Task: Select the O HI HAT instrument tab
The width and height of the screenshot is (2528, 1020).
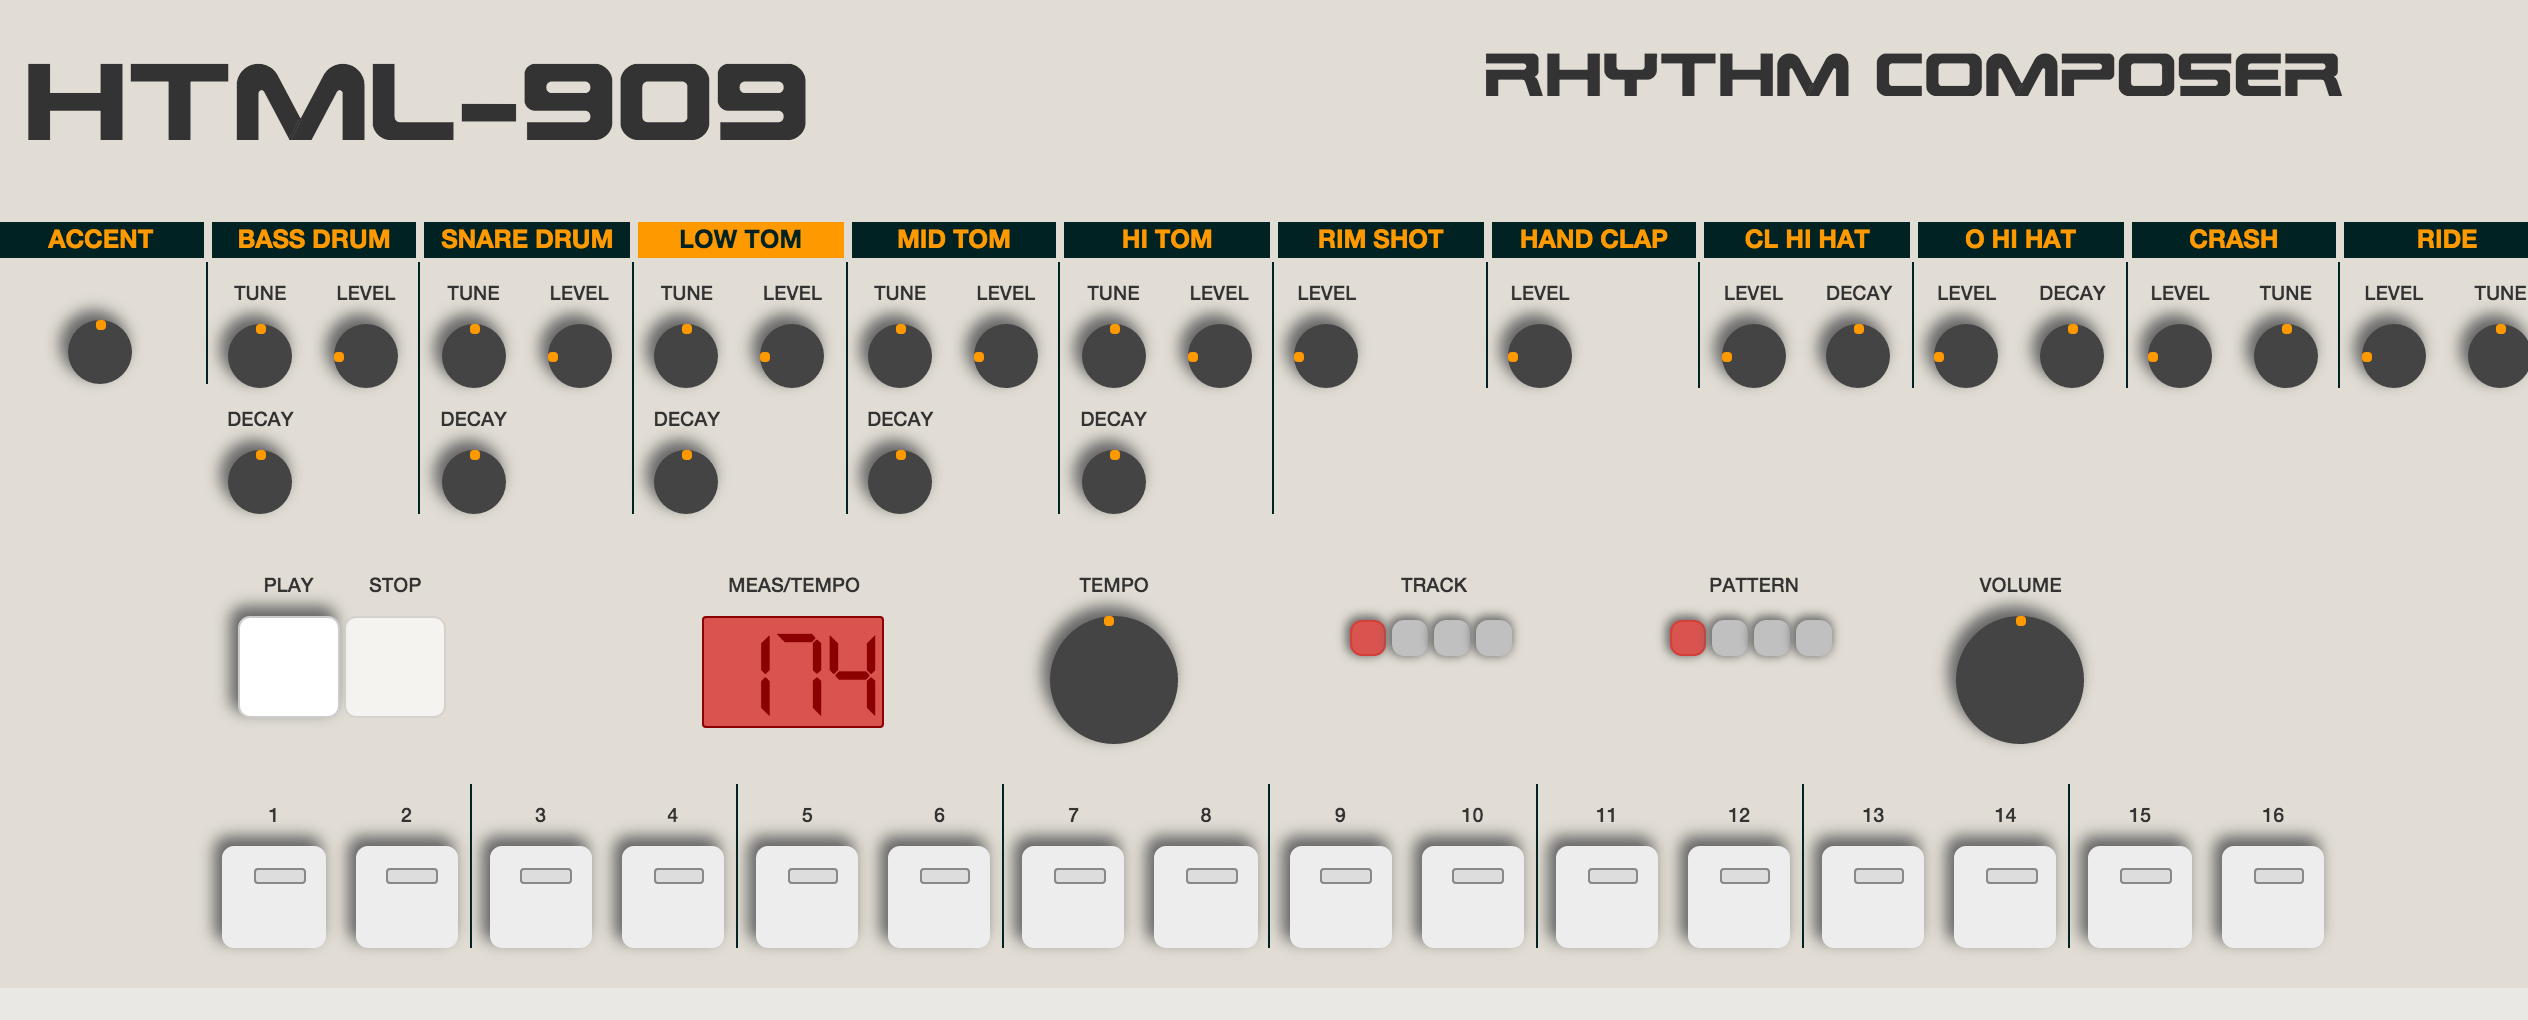Action: click(2020, 240)
